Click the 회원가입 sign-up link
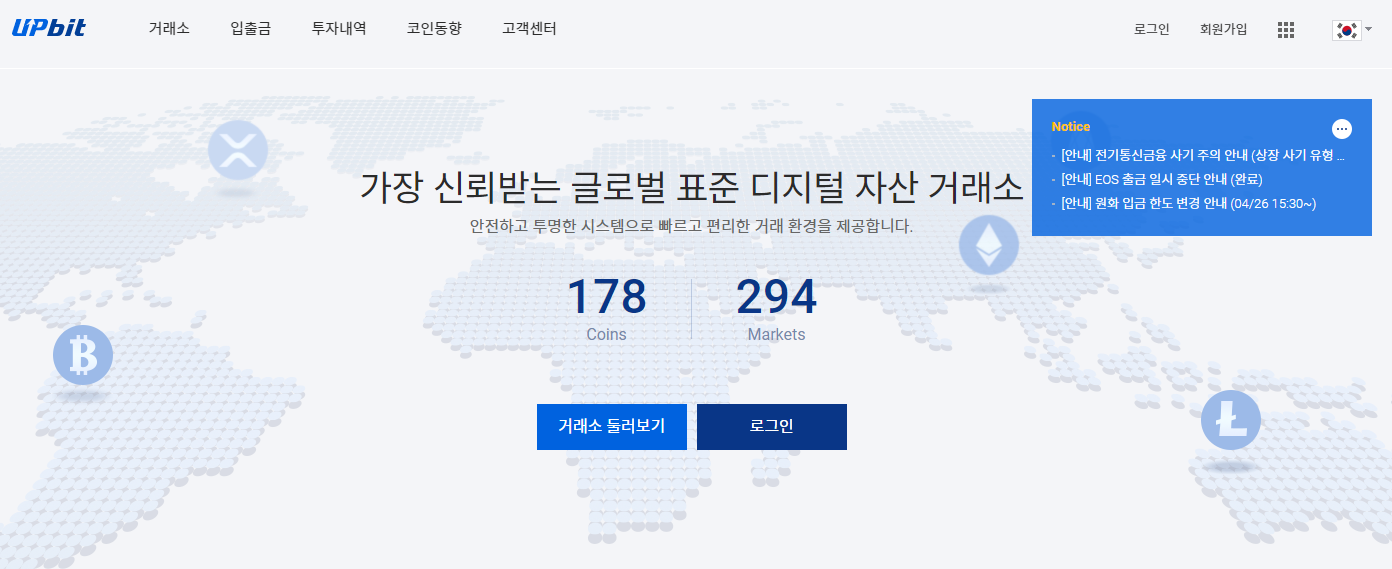1392x569 pixels. click(x=1224, y=30)
